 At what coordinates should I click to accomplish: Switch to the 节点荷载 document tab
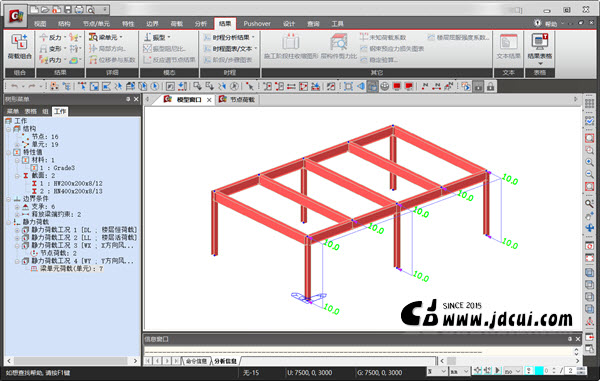(236, 99)
